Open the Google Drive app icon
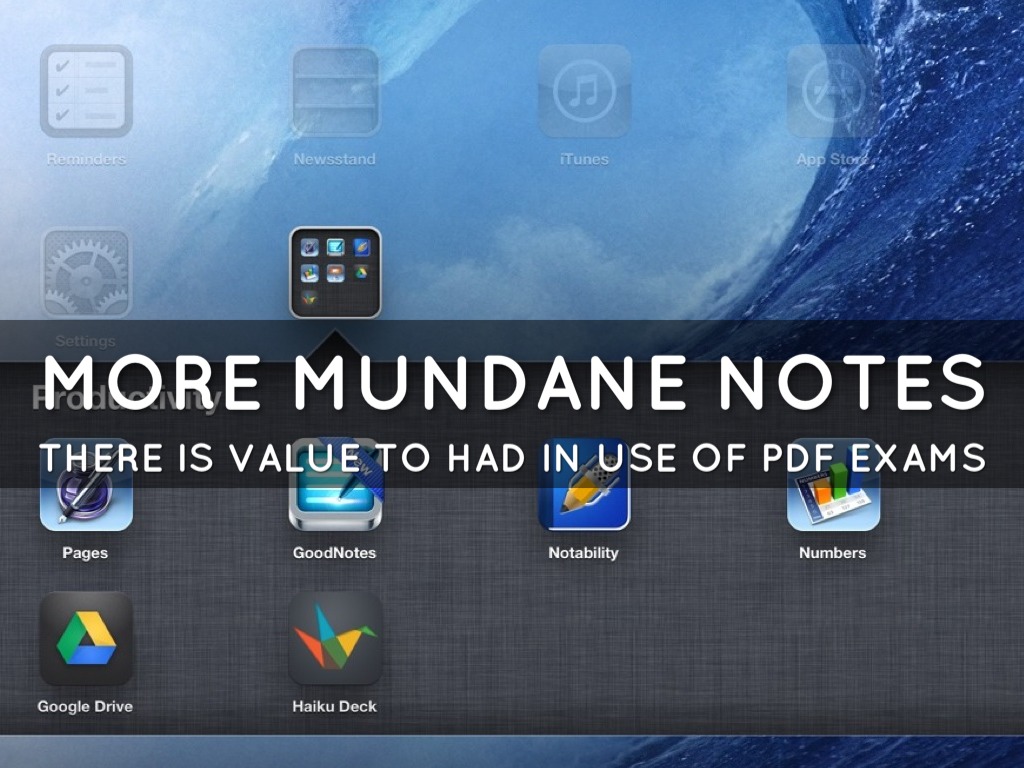 pos(86,639)
